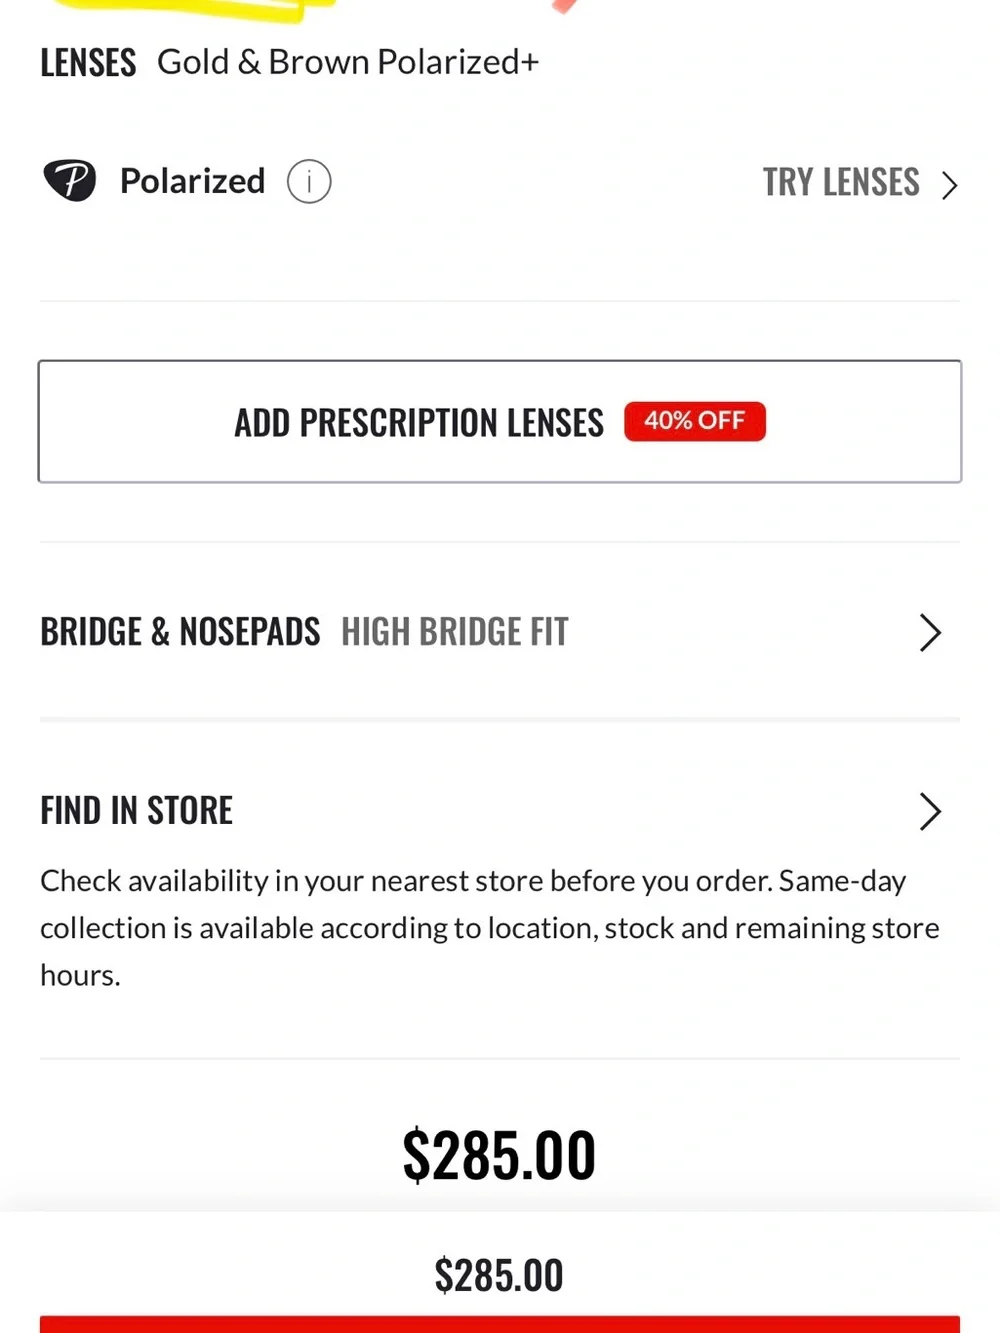1000x1333 pixels.
Task: Click the store availability description paragraph
Action: point(490,928)
